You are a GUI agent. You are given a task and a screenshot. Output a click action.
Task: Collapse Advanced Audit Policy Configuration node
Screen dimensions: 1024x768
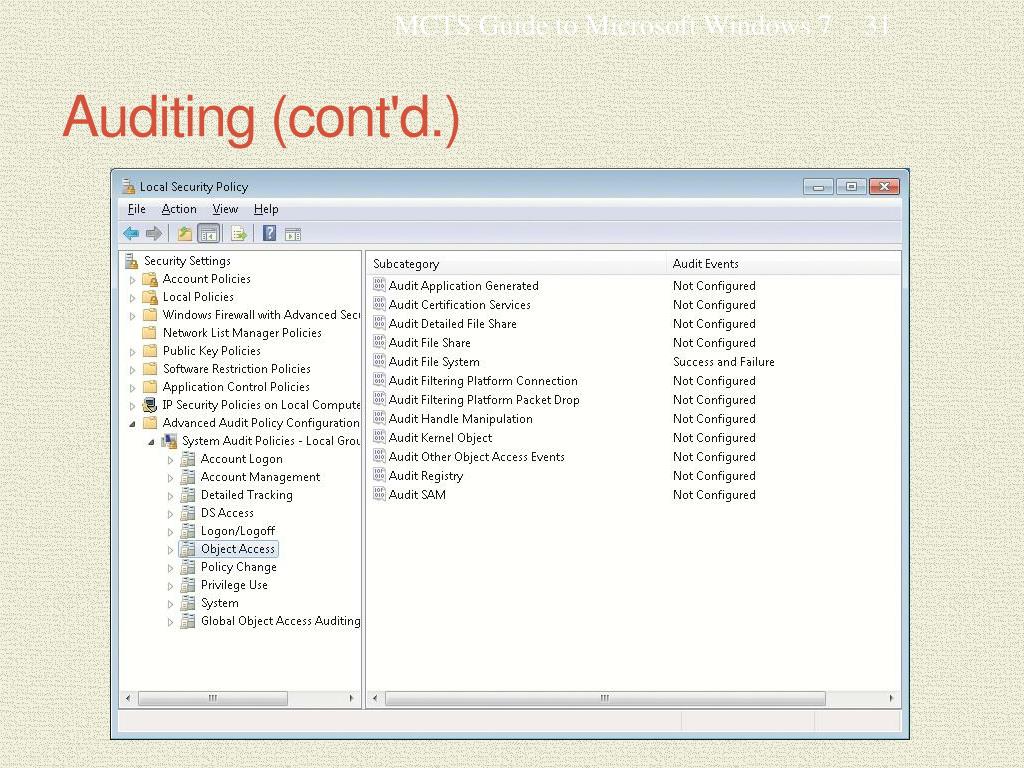coord(133,424)
